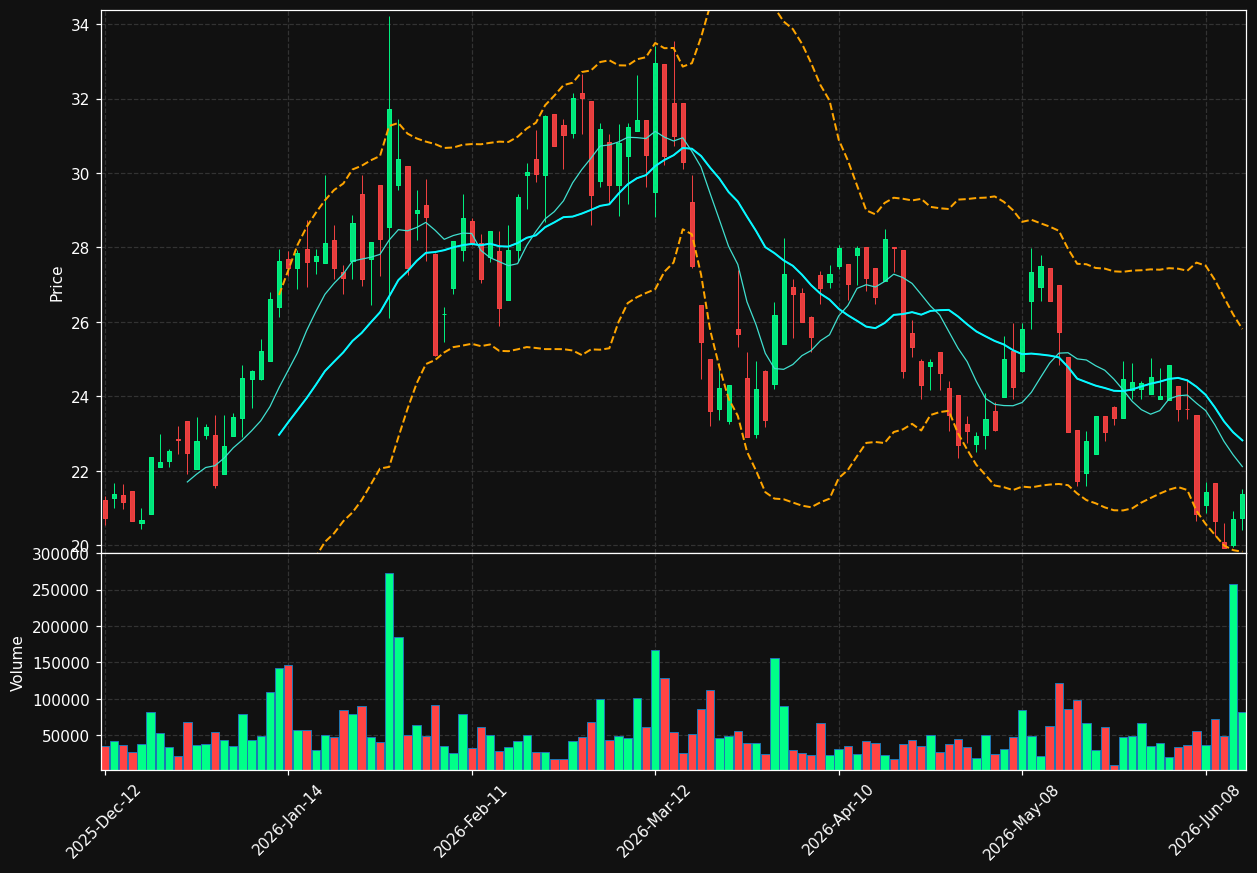Click the 2025-Dec-12 date label
Viewport: 1257px width, 873px height.
pyautogui.click(x=103, y=821)
